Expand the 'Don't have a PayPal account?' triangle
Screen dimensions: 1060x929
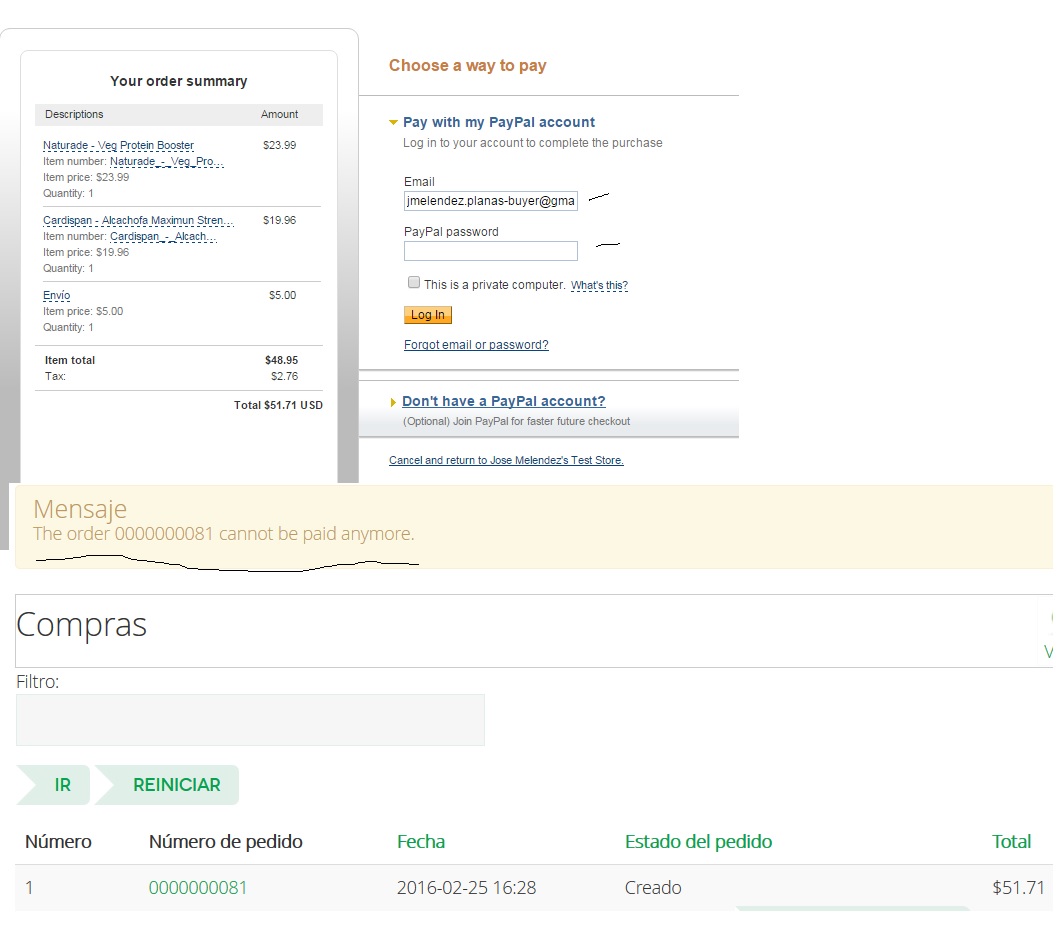tap(393, 402)
